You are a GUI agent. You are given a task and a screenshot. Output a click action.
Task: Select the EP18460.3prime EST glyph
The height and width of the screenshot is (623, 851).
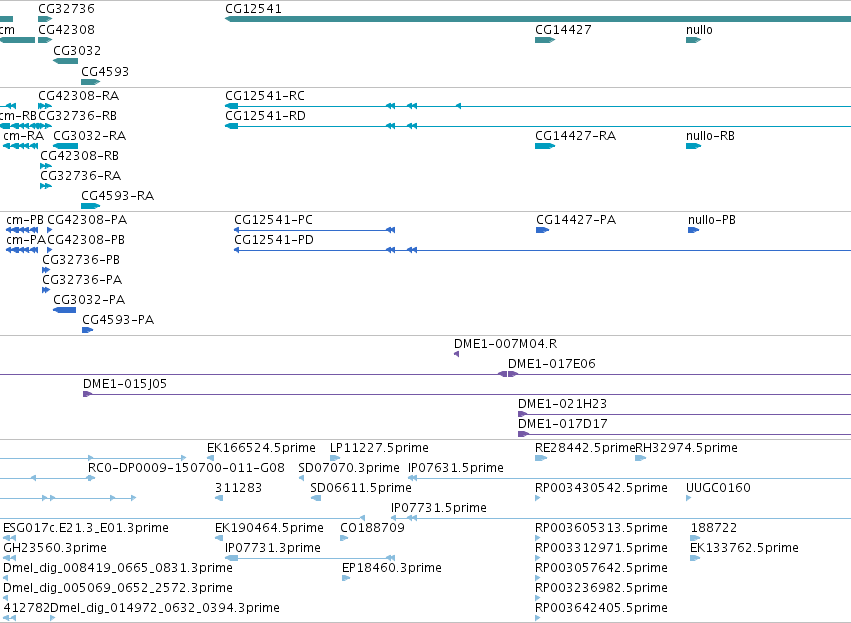(x=346, y=578)
